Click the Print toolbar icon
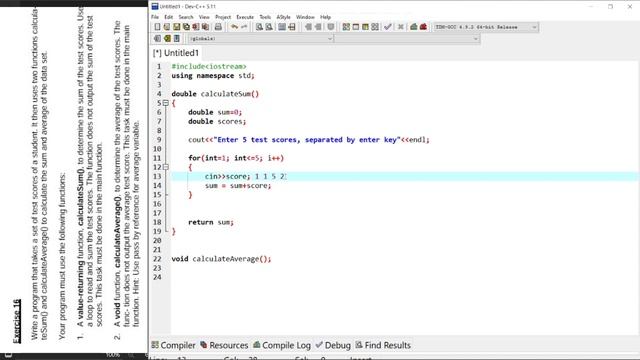The width and height of the screenshot is (640, 360). pyautogui.click(x=218, y=27)
